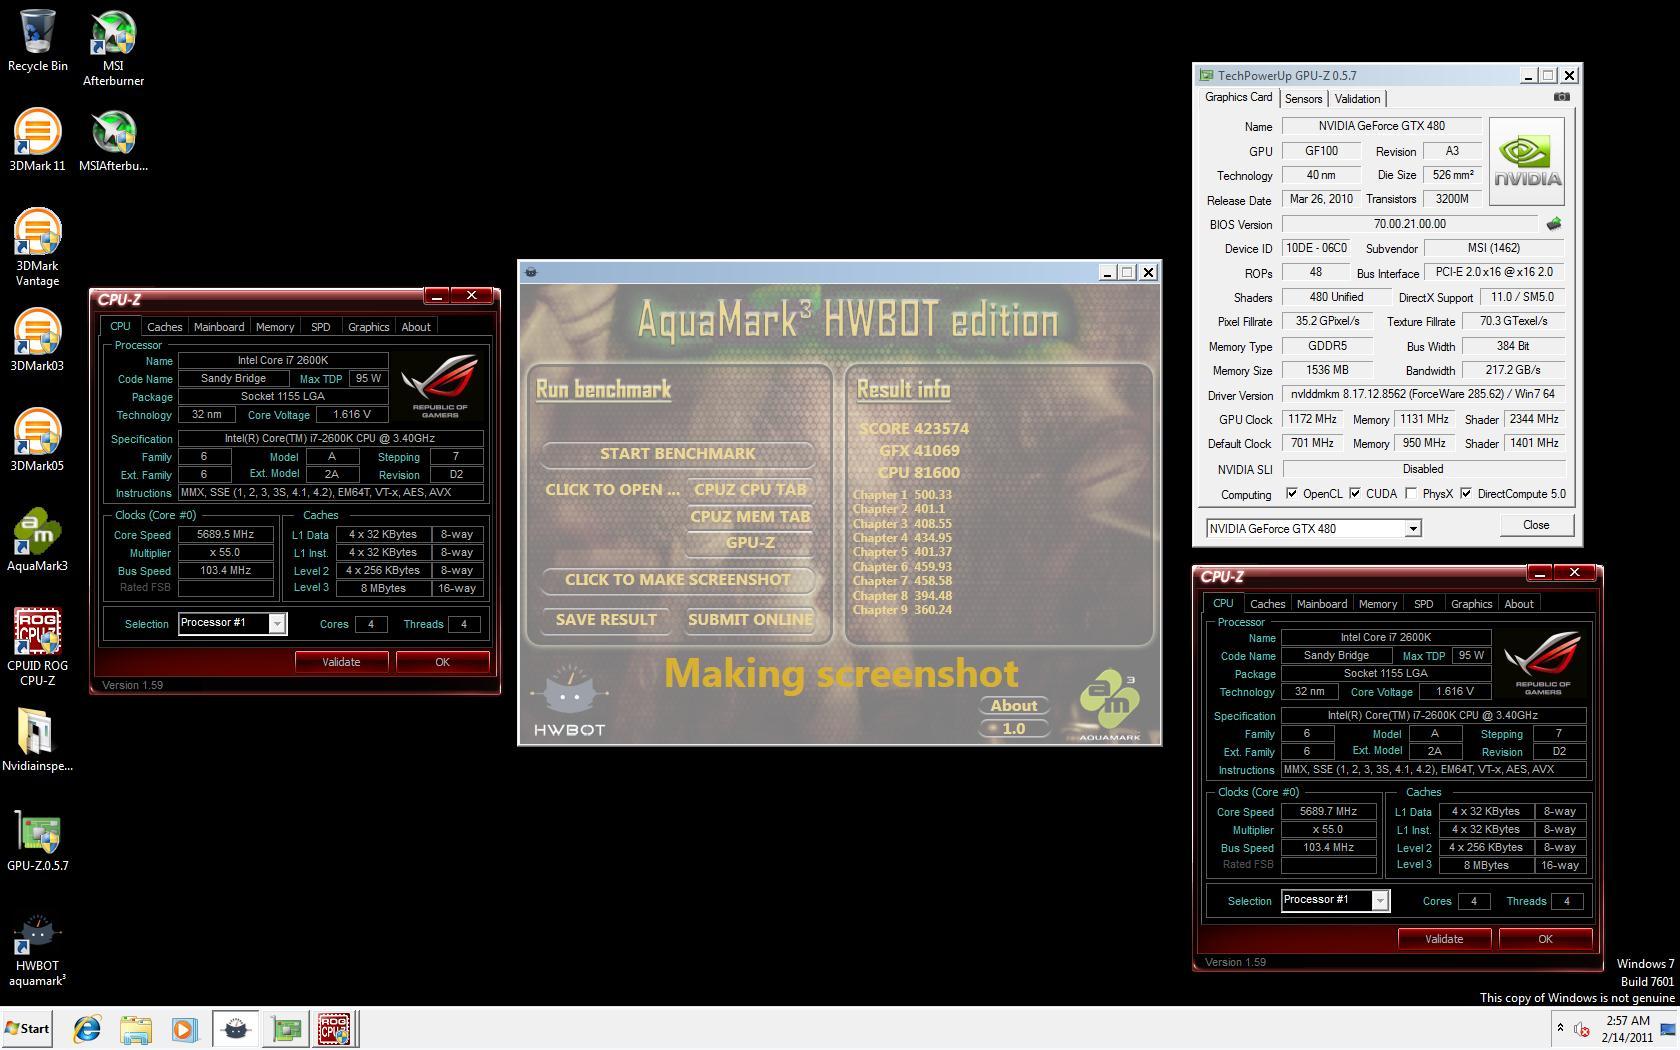Click SUBMIT ONLINE in AquaMark
1680x1050 pixels.
[x=750, y=620]
